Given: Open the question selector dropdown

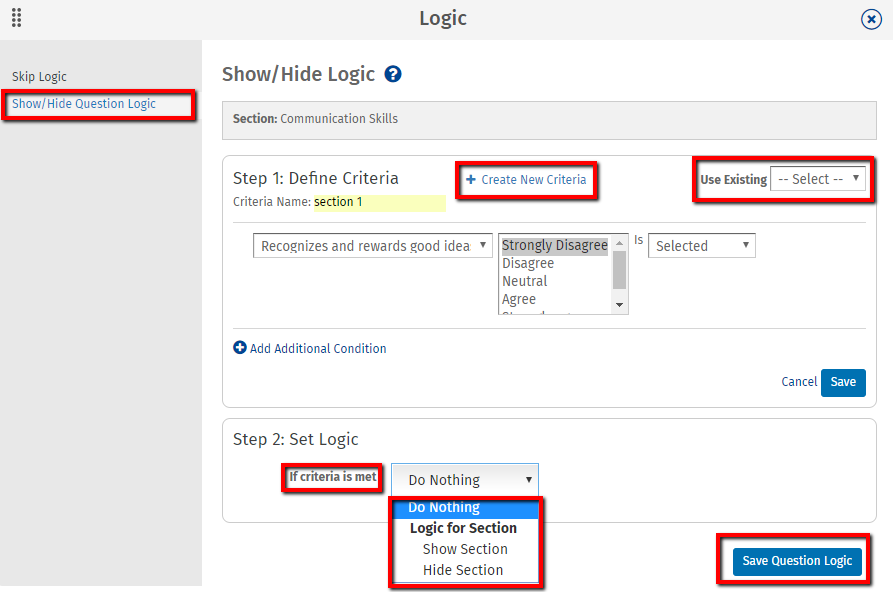Looking at the screenshot, I should click(x=372, y=246).
